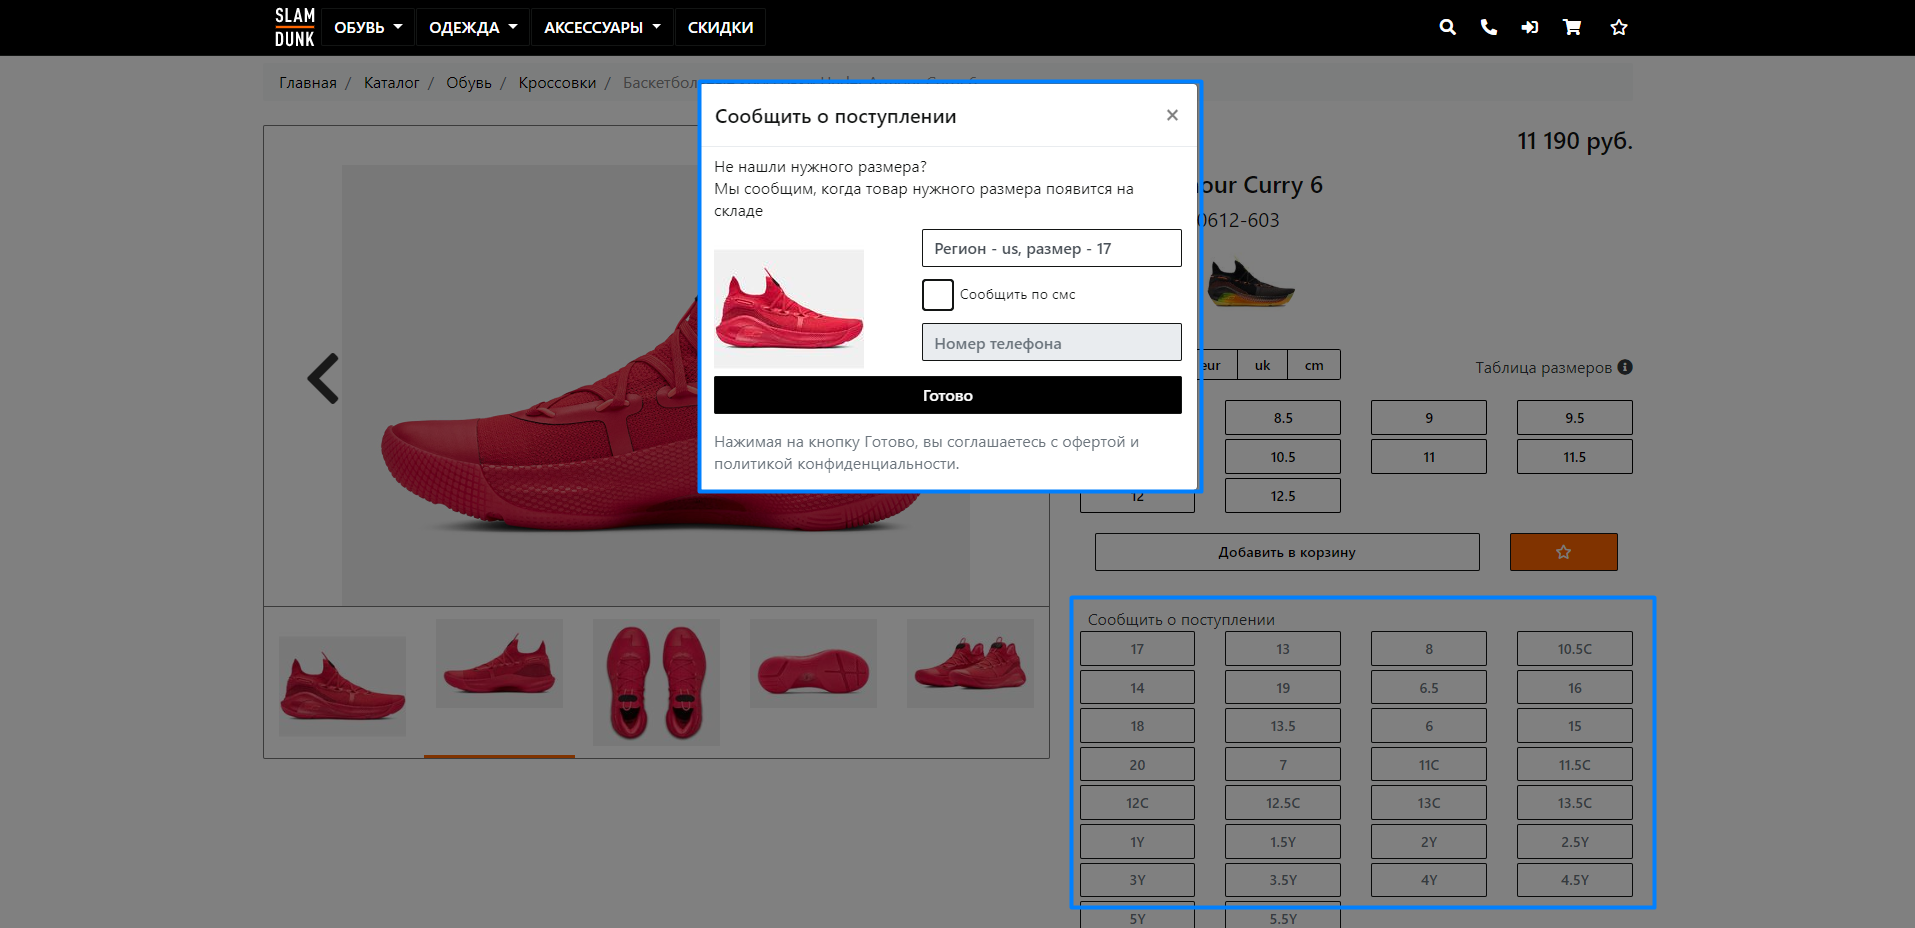Select available size 9
1915x928 pixels.
tap(1429, 418)
